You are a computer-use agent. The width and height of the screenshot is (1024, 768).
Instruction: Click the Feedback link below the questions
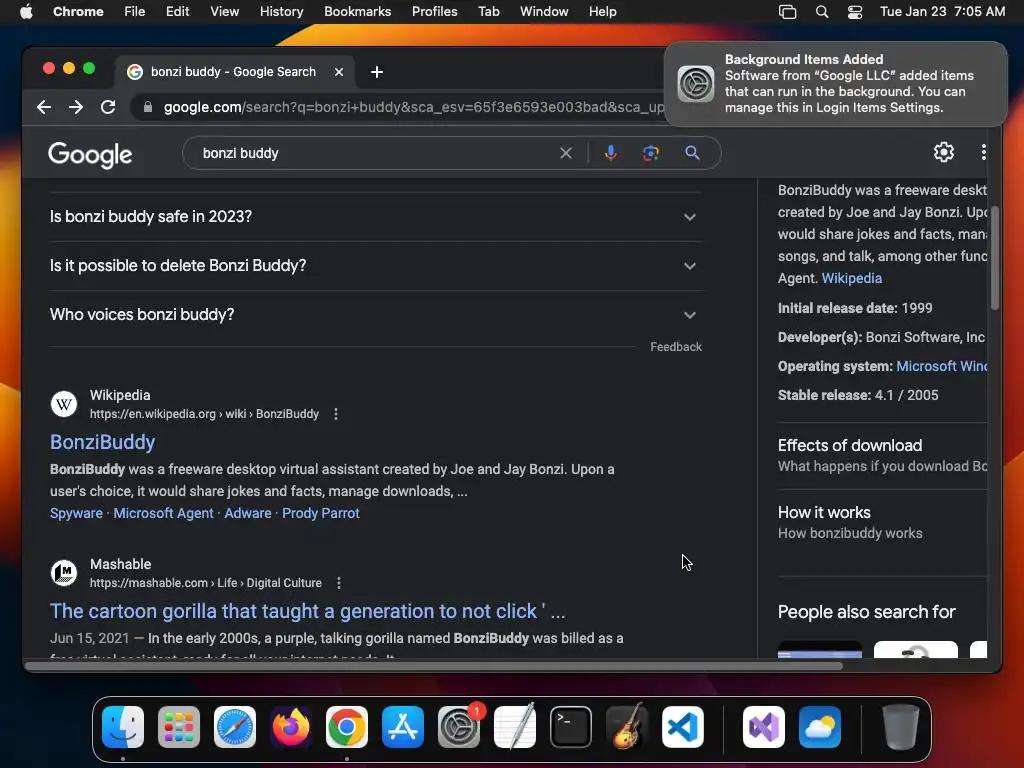[x=676, y=347]
